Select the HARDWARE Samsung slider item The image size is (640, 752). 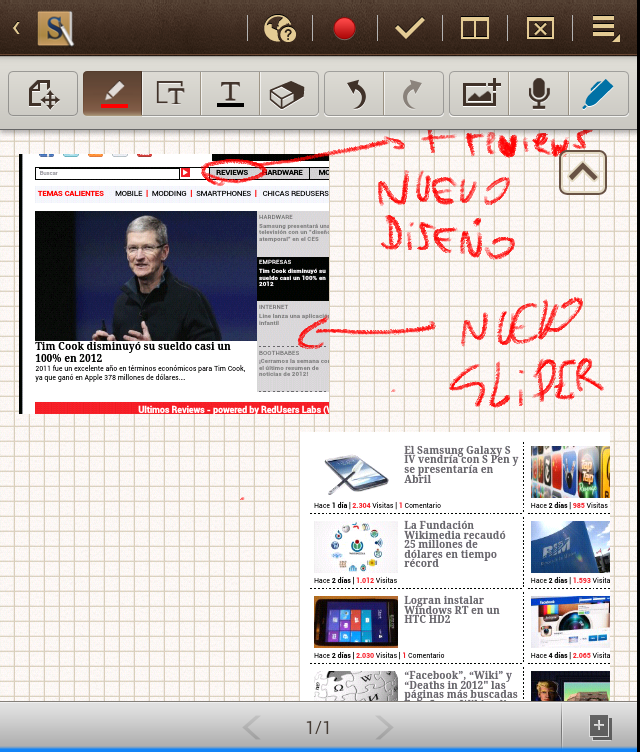click(x=293, y=233)
